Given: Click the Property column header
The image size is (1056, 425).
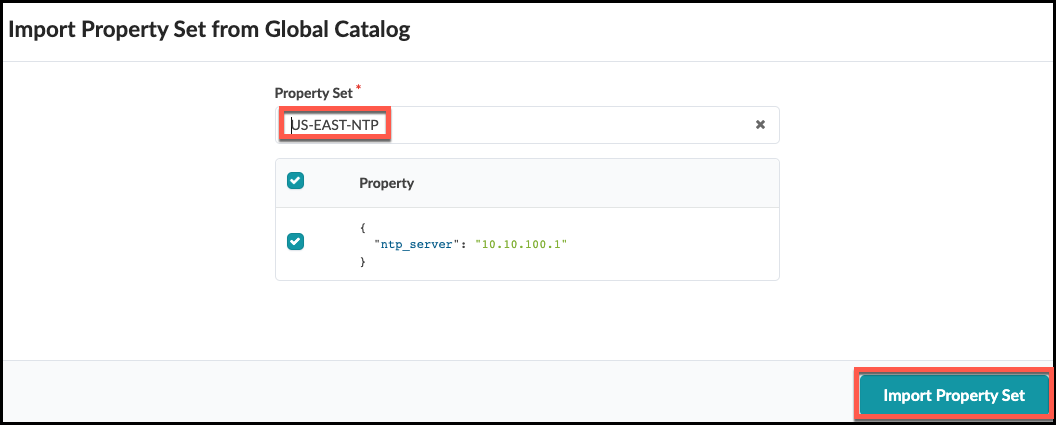Looking at the screenshot, I should (386, 184).
